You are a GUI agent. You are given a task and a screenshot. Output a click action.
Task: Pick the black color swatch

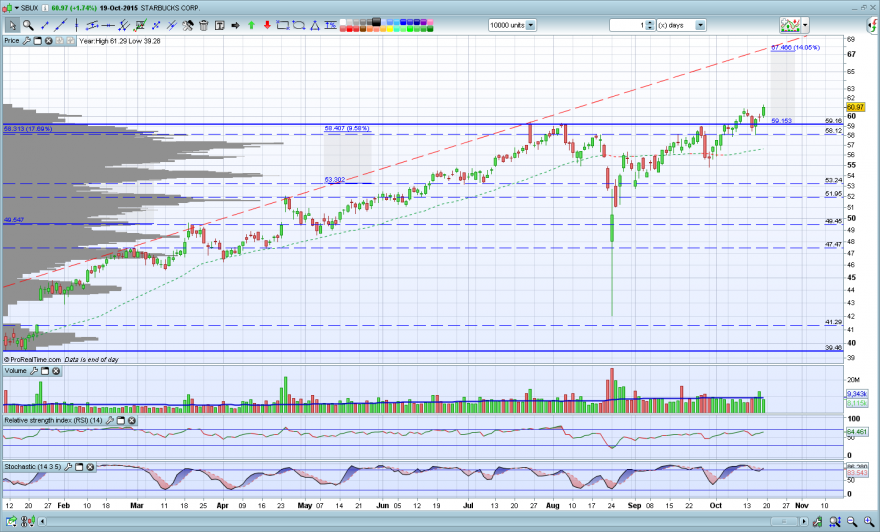[376, 22]
